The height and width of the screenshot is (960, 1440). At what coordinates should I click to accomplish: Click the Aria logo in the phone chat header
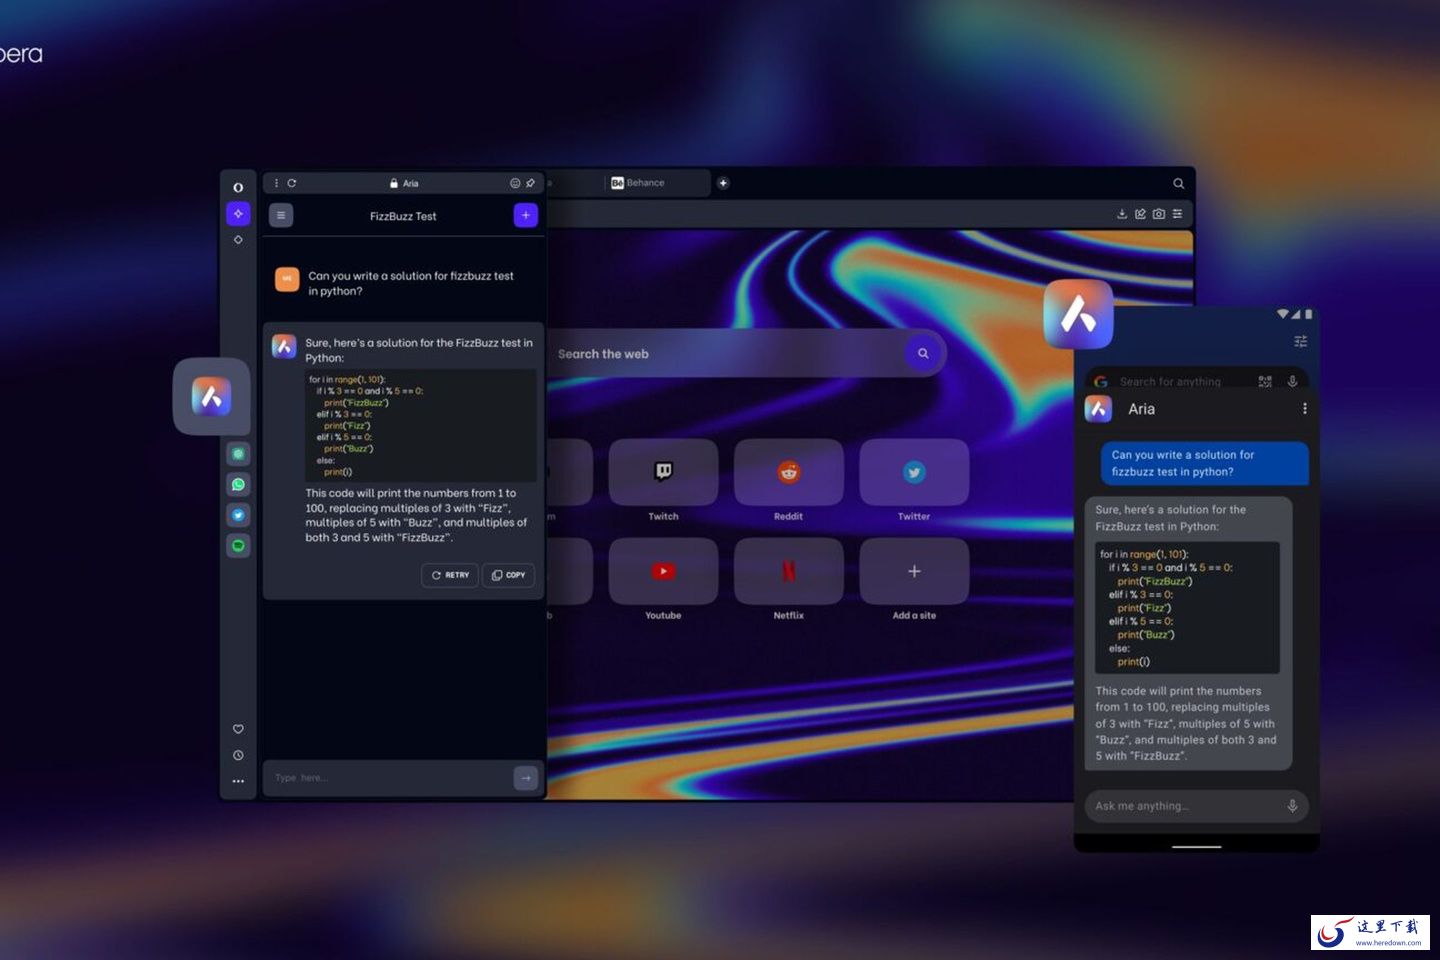(1099, 409)
